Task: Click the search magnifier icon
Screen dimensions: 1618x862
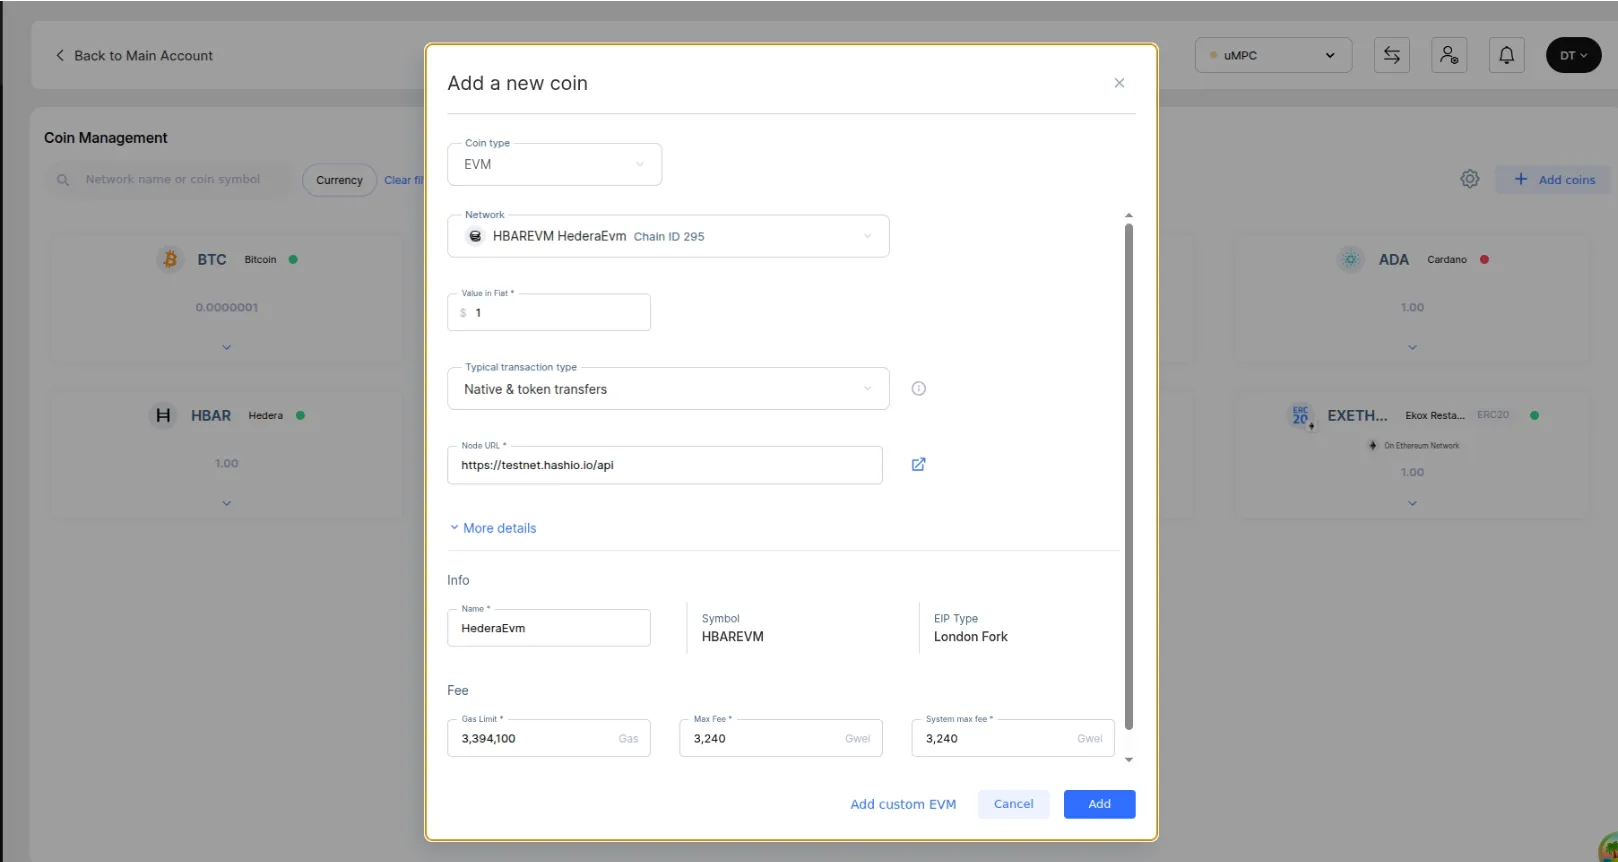Action: (x=63, y=180)
